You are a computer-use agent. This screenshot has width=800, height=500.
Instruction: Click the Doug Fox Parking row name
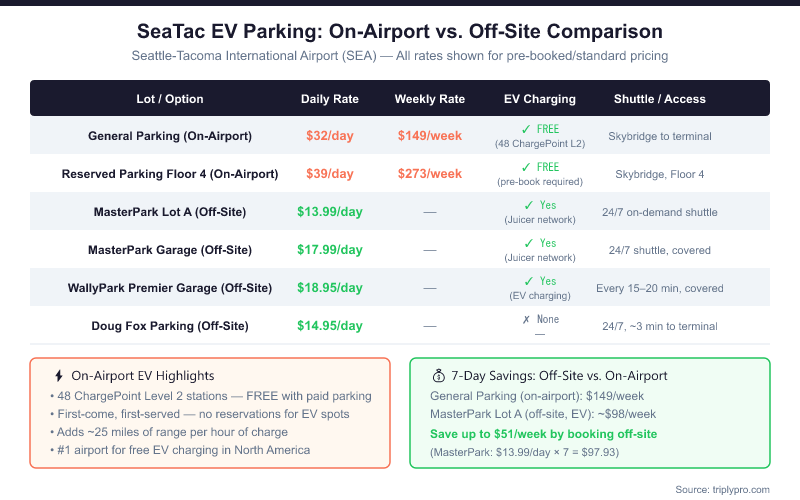pyautogui.click(x=170, y=326)
